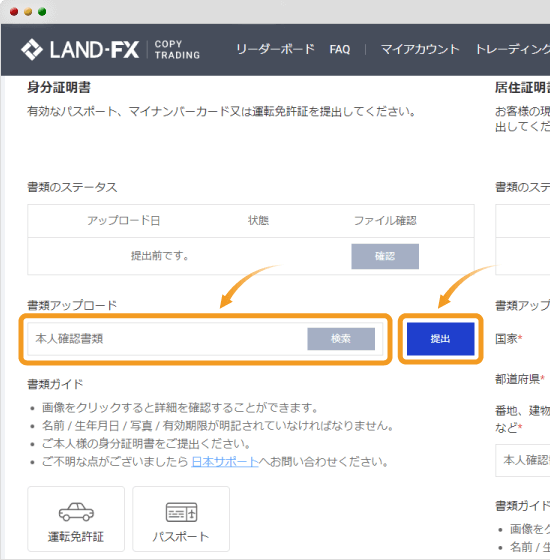Click the car icon for driver's license
550x560 pixels.
pyautogui.click(x=76, y=512)
